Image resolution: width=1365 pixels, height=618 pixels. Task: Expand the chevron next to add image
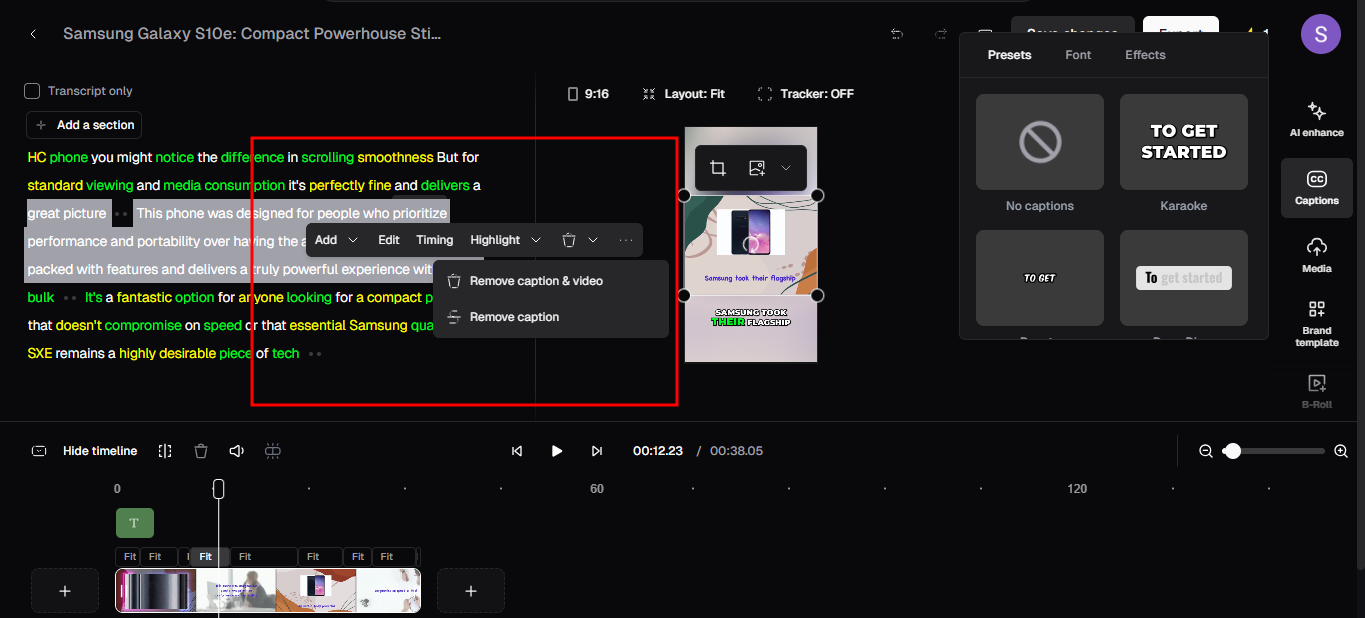pyautogui.click(x=786, y=168)
